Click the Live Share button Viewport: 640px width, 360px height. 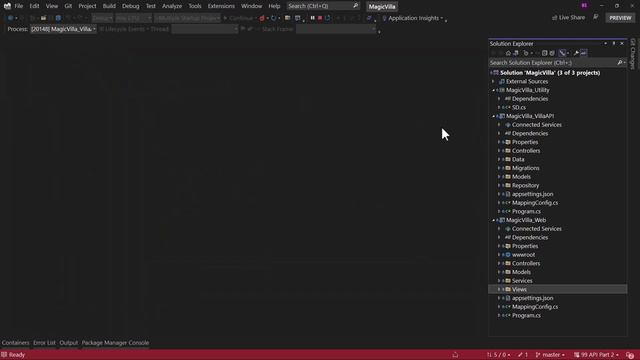click(569, 18)
